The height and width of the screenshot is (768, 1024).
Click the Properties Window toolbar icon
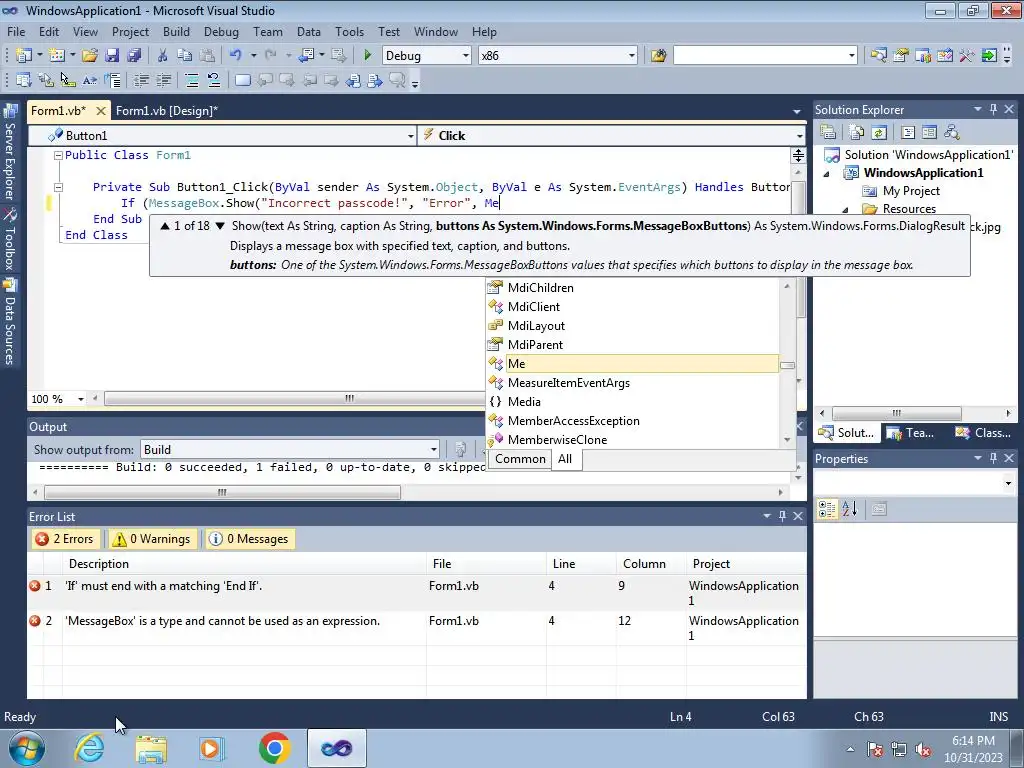901,56
